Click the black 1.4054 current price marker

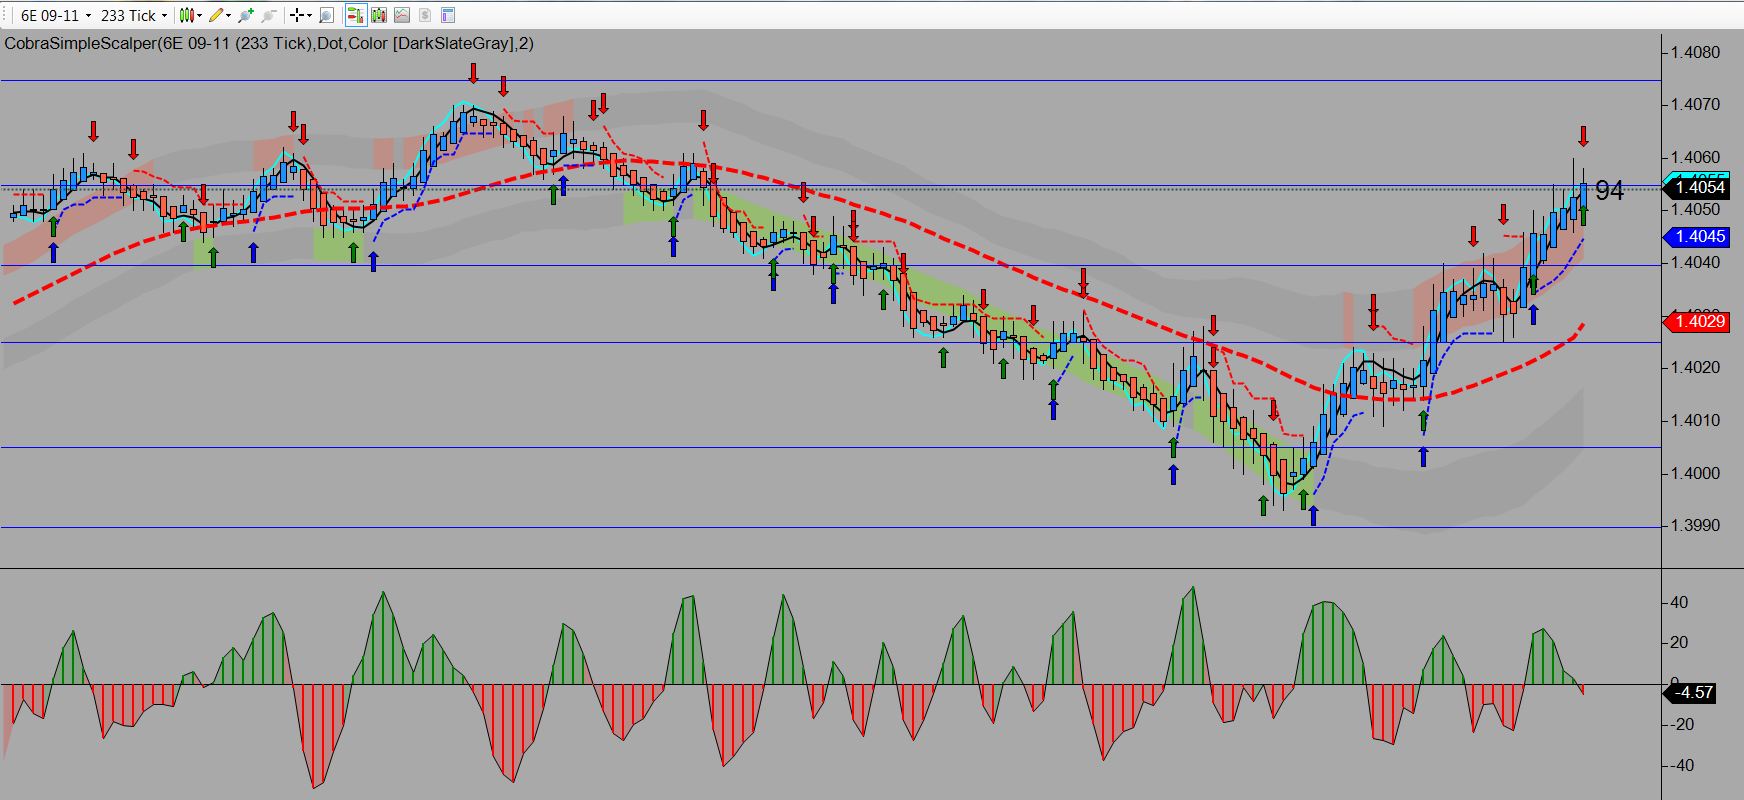[1695, 188]
